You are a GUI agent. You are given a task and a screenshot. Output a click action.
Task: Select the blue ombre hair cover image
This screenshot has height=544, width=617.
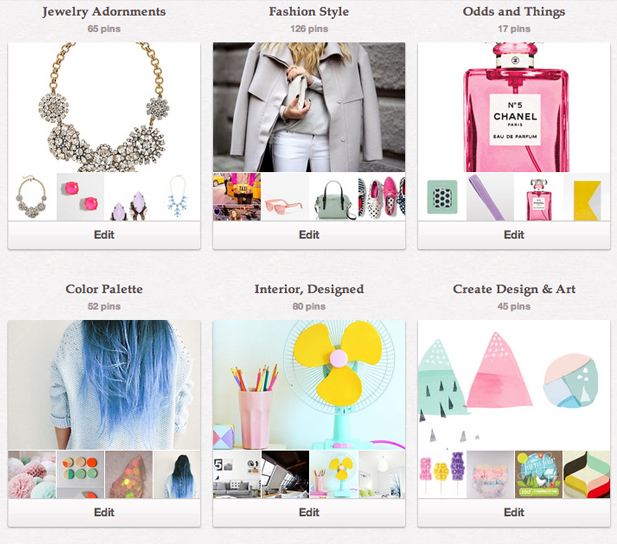coord(104,385)
